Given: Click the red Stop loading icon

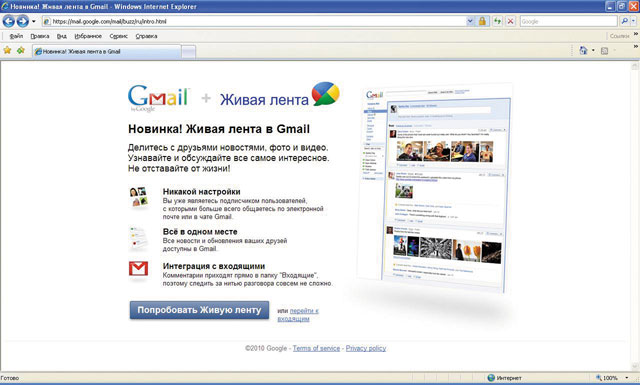Looking at the screenshot, I should pos(510,21).
